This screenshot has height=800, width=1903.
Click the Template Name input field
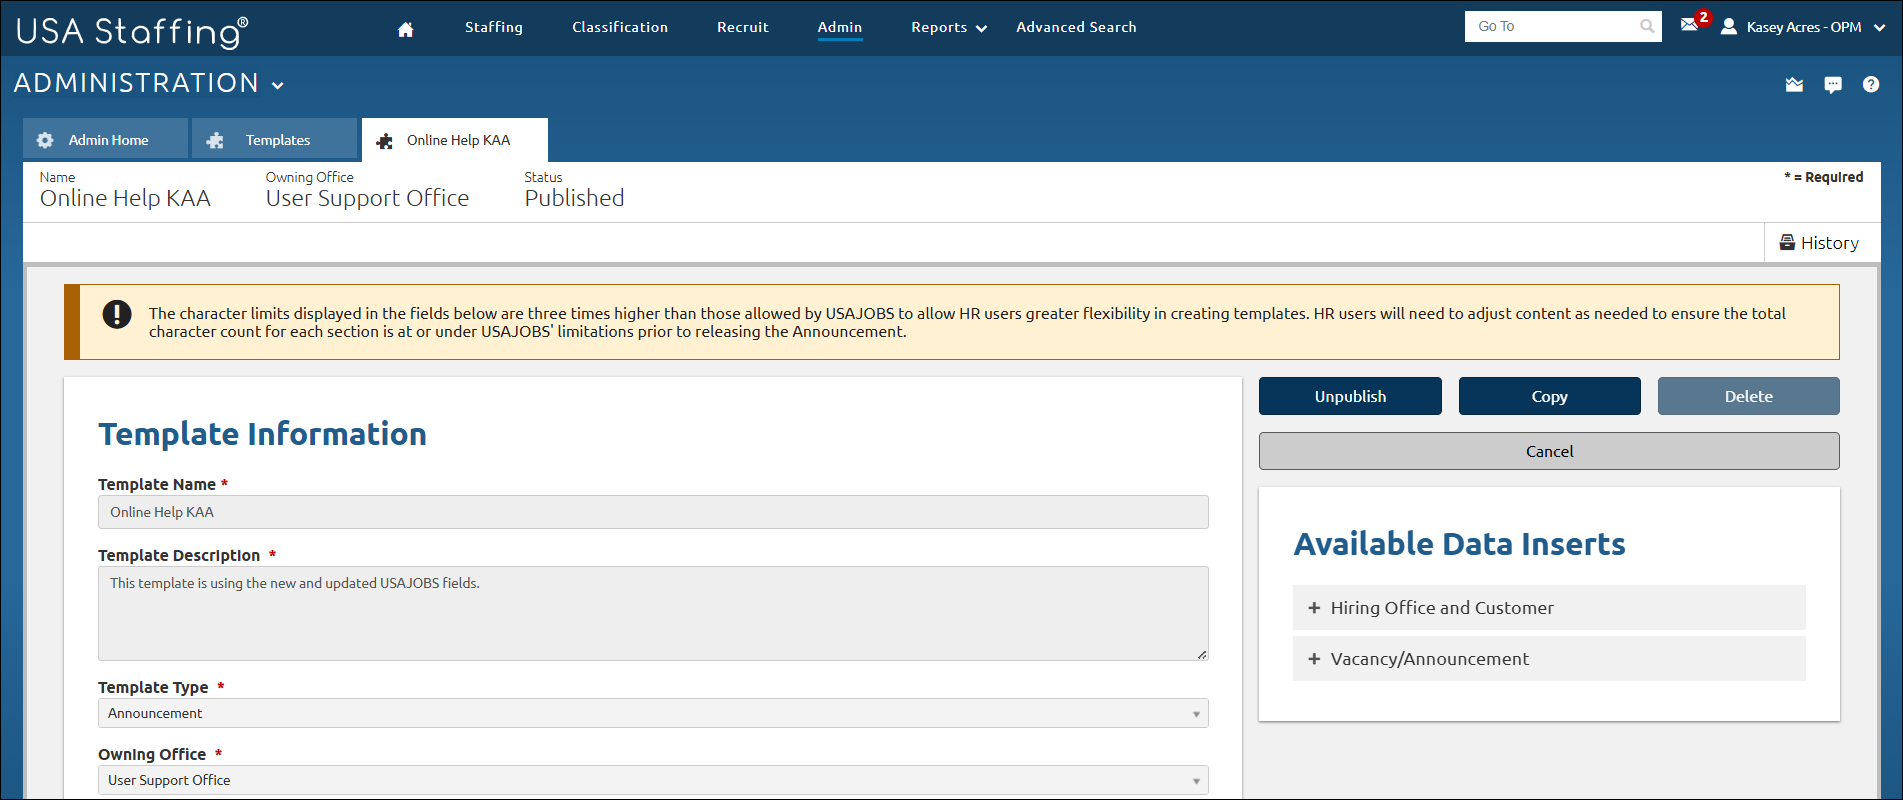pyautogui.click(x=653, y=512)
